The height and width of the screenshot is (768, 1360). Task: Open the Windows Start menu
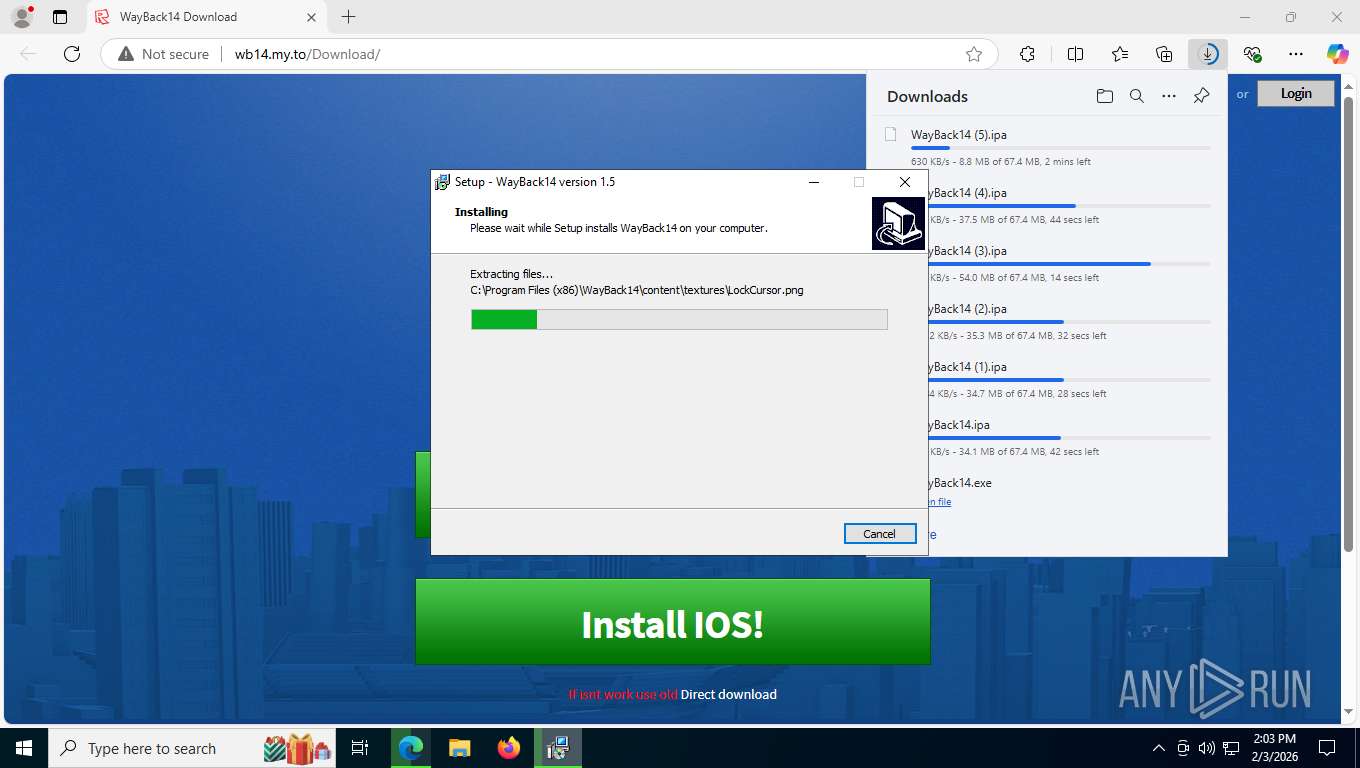coord(23,748)
